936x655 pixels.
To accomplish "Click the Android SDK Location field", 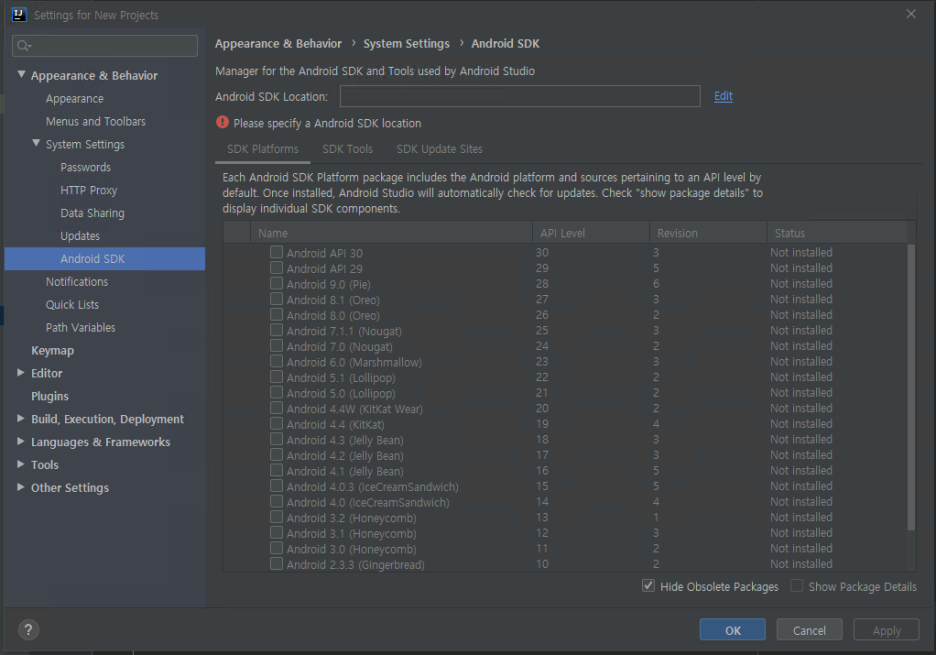I will click(x=520, y=96).
